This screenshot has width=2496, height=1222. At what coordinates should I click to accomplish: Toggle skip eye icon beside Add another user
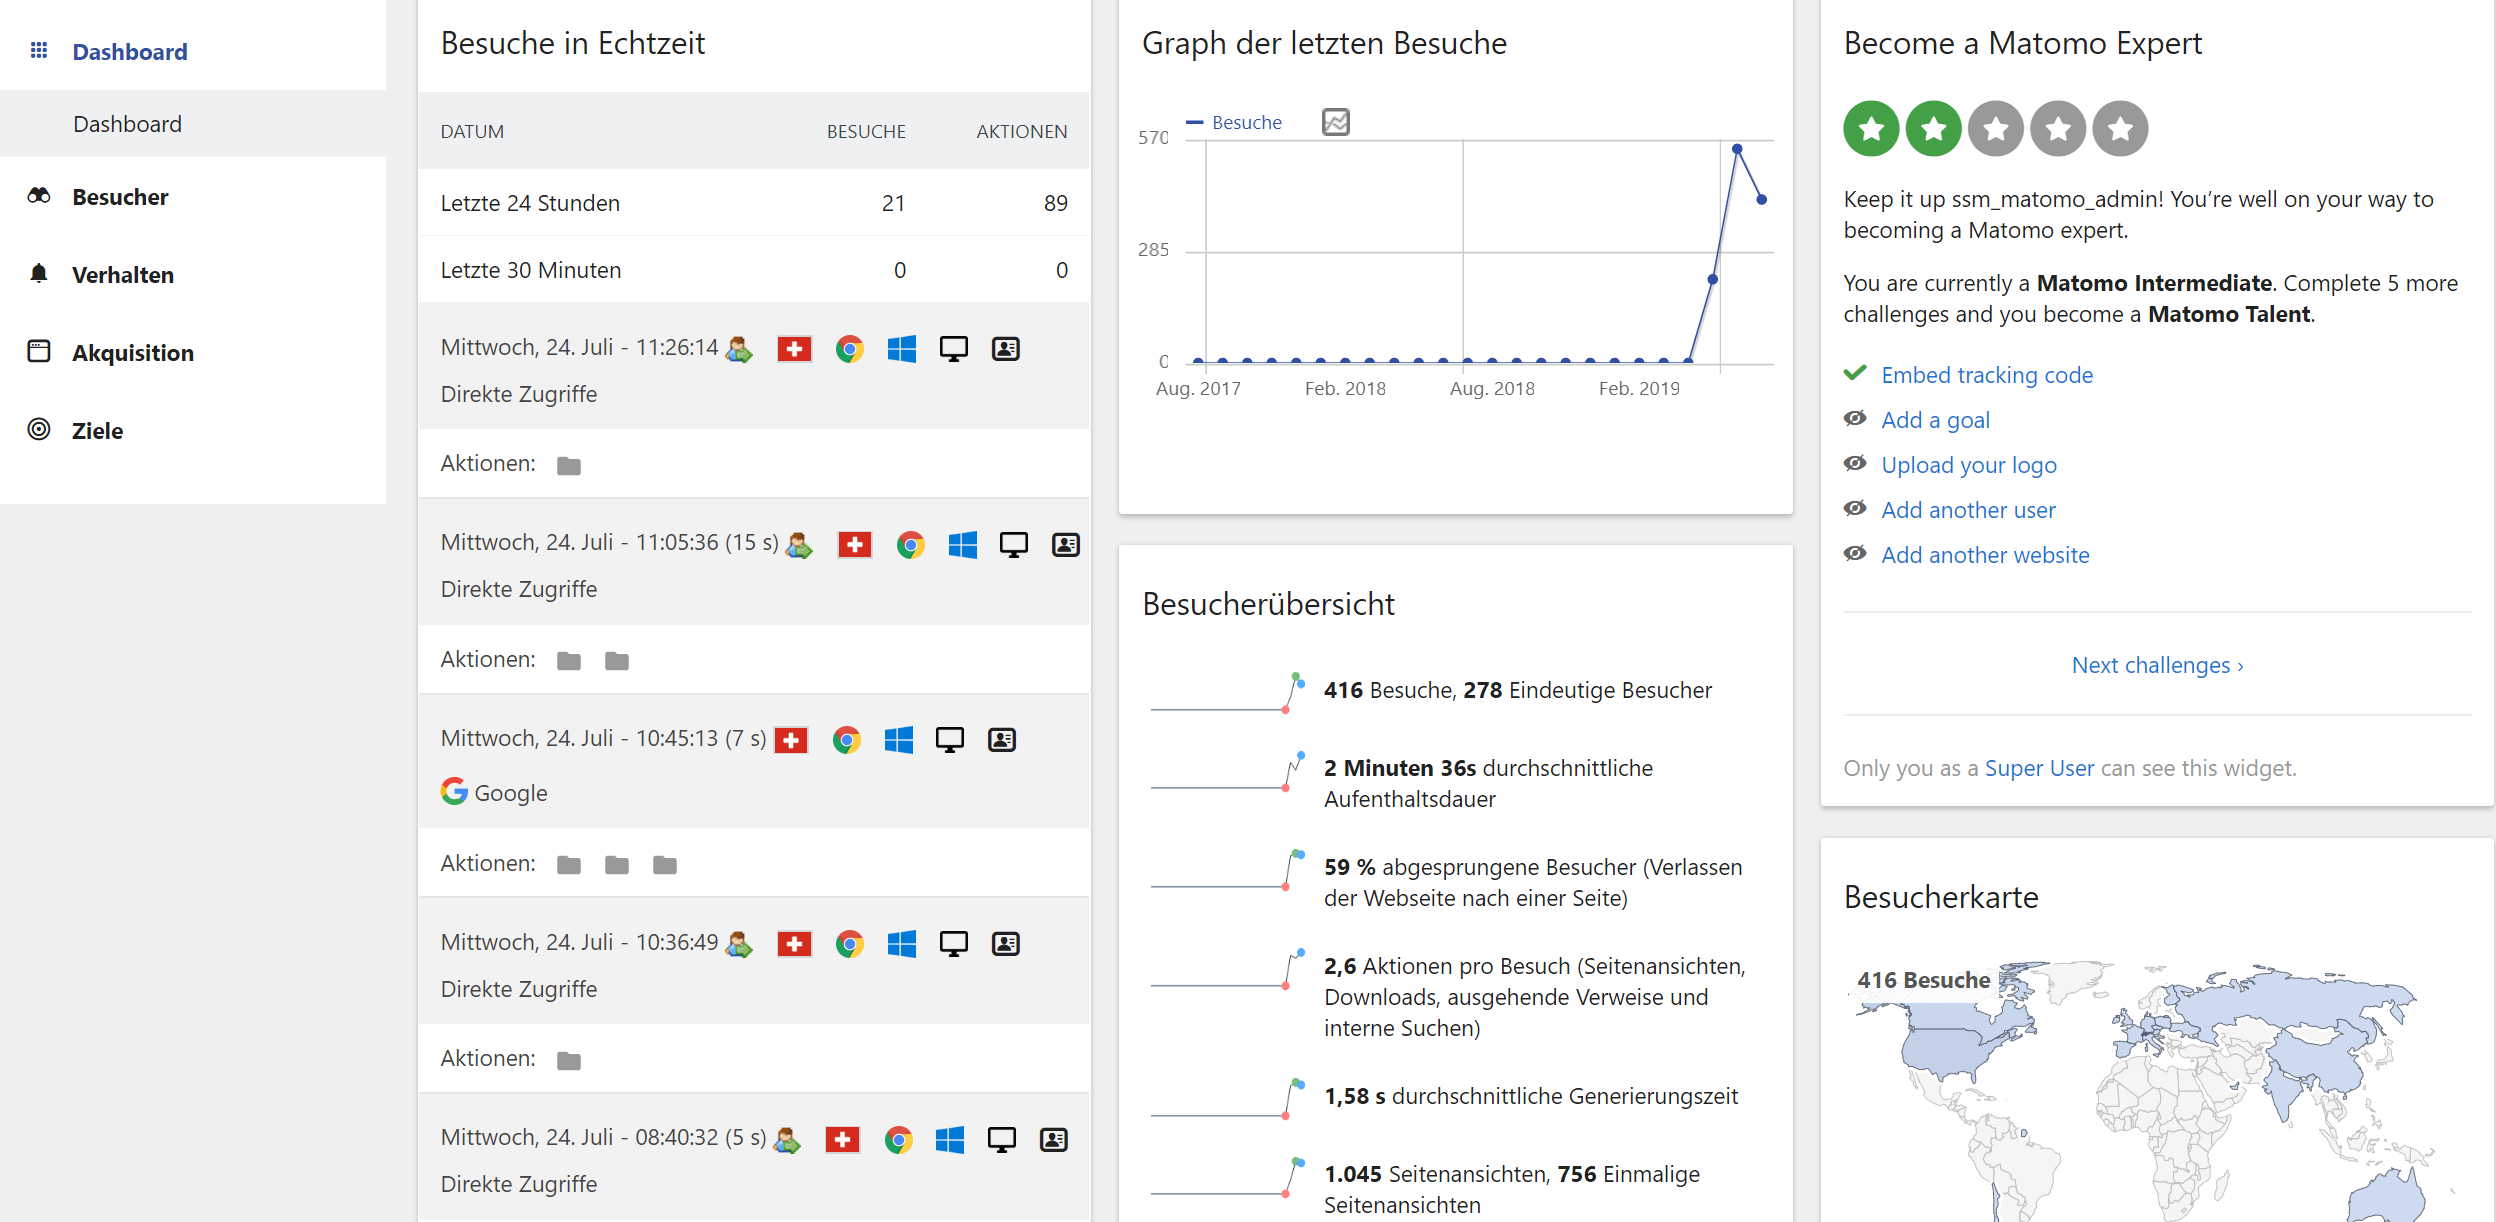click(x=1855, y=508)
